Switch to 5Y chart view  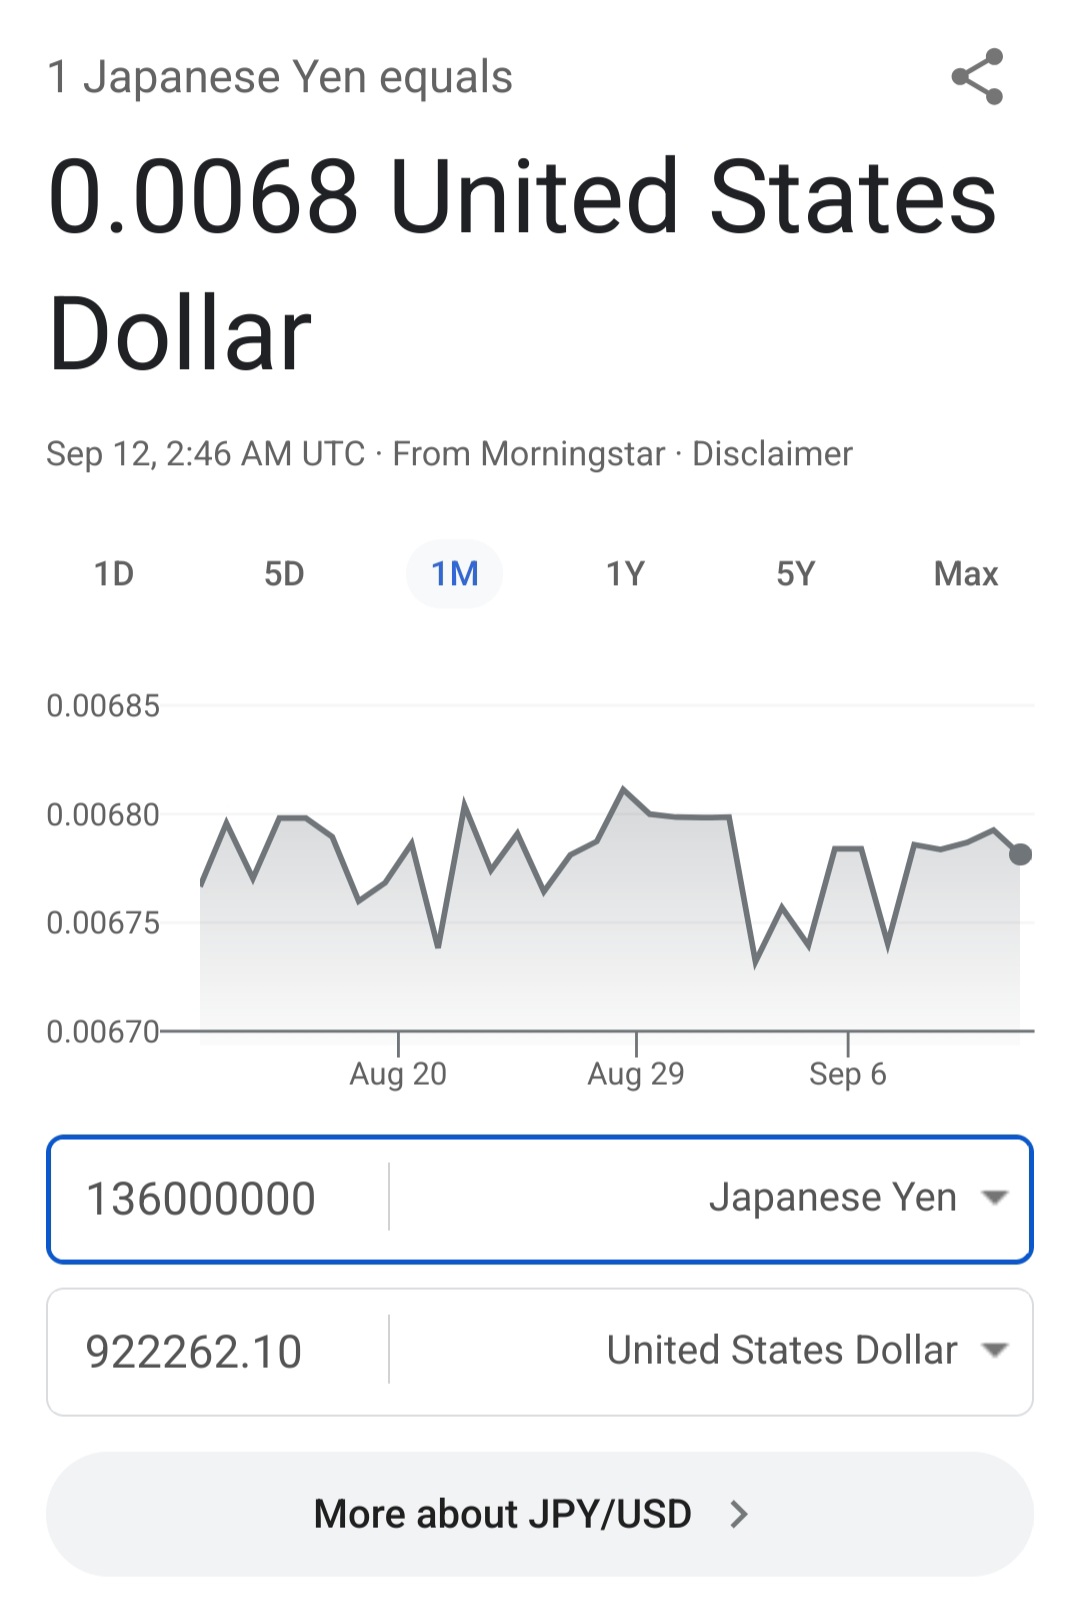796,574
